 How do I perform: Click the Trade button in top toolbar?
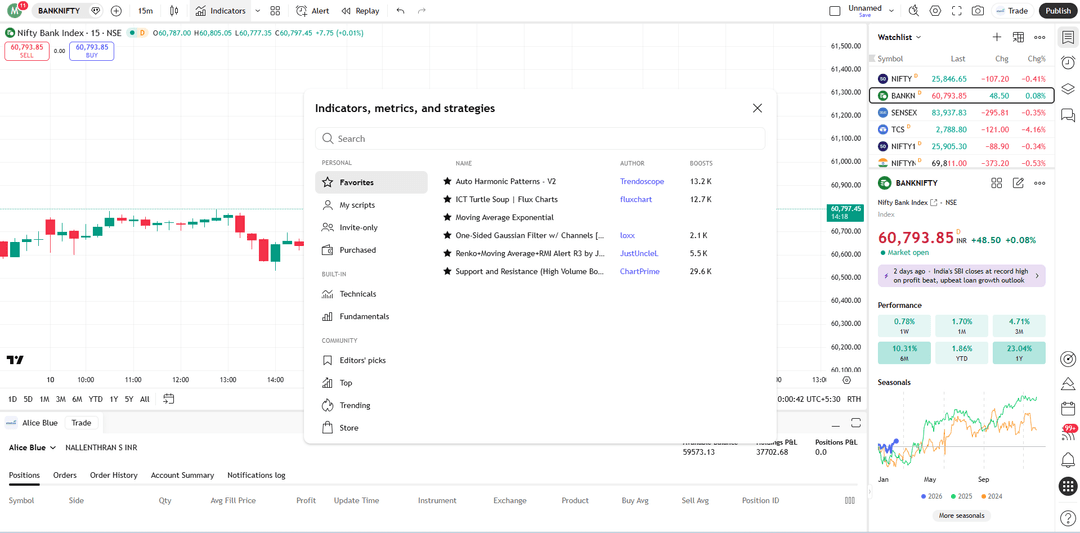click(1012, 10)
